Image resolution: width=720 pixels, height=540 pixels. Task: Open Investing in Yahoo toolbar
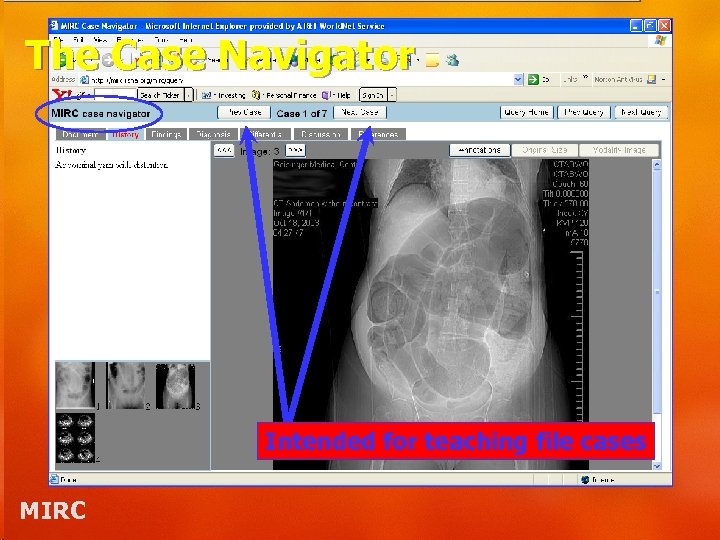point(224,95)
